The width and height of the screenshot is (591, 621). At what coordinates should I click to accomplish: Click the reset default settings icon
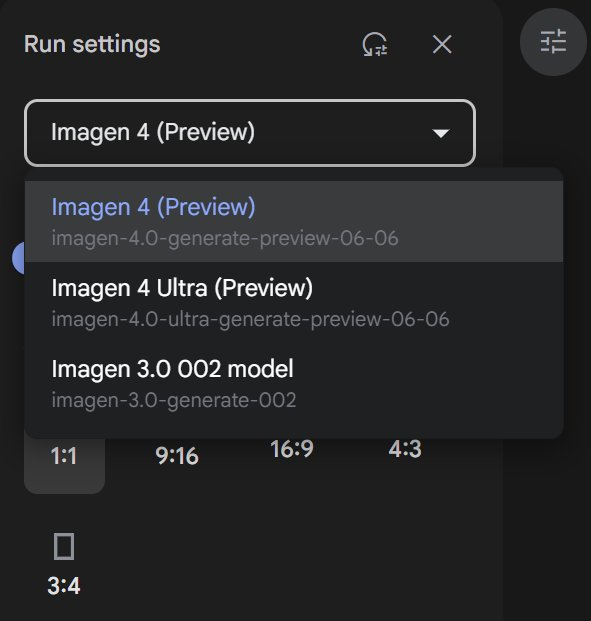[x=375, y=44]
